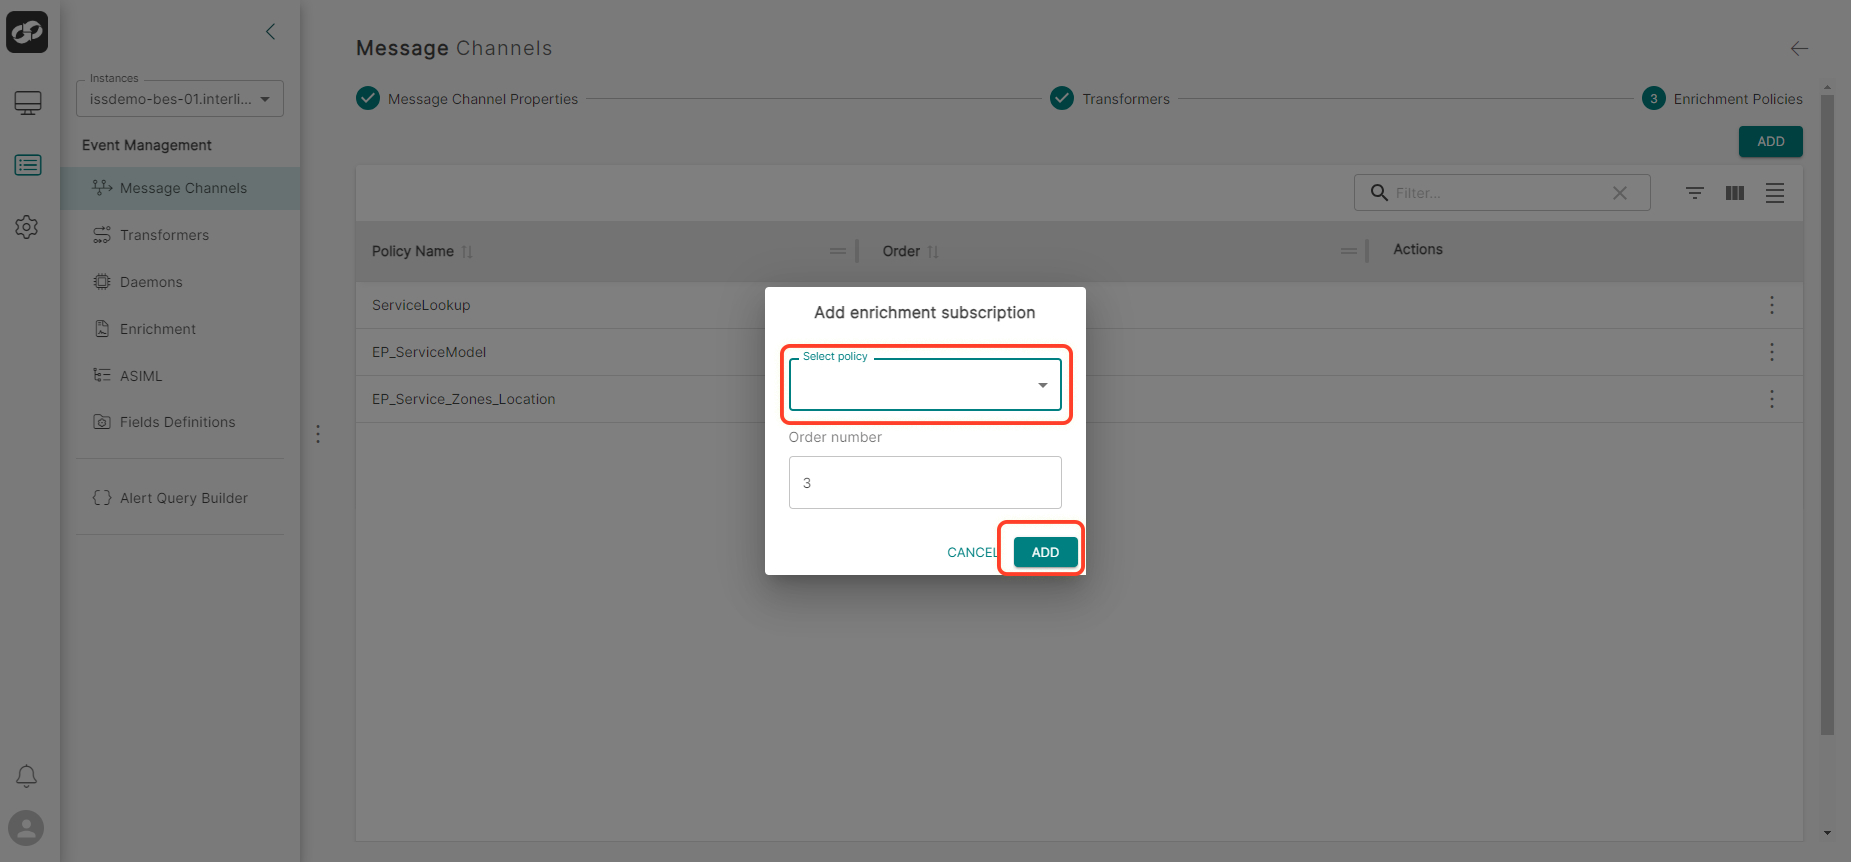Open the Instances dropdown
The image size is (1851, 862).
coord(180,99)
